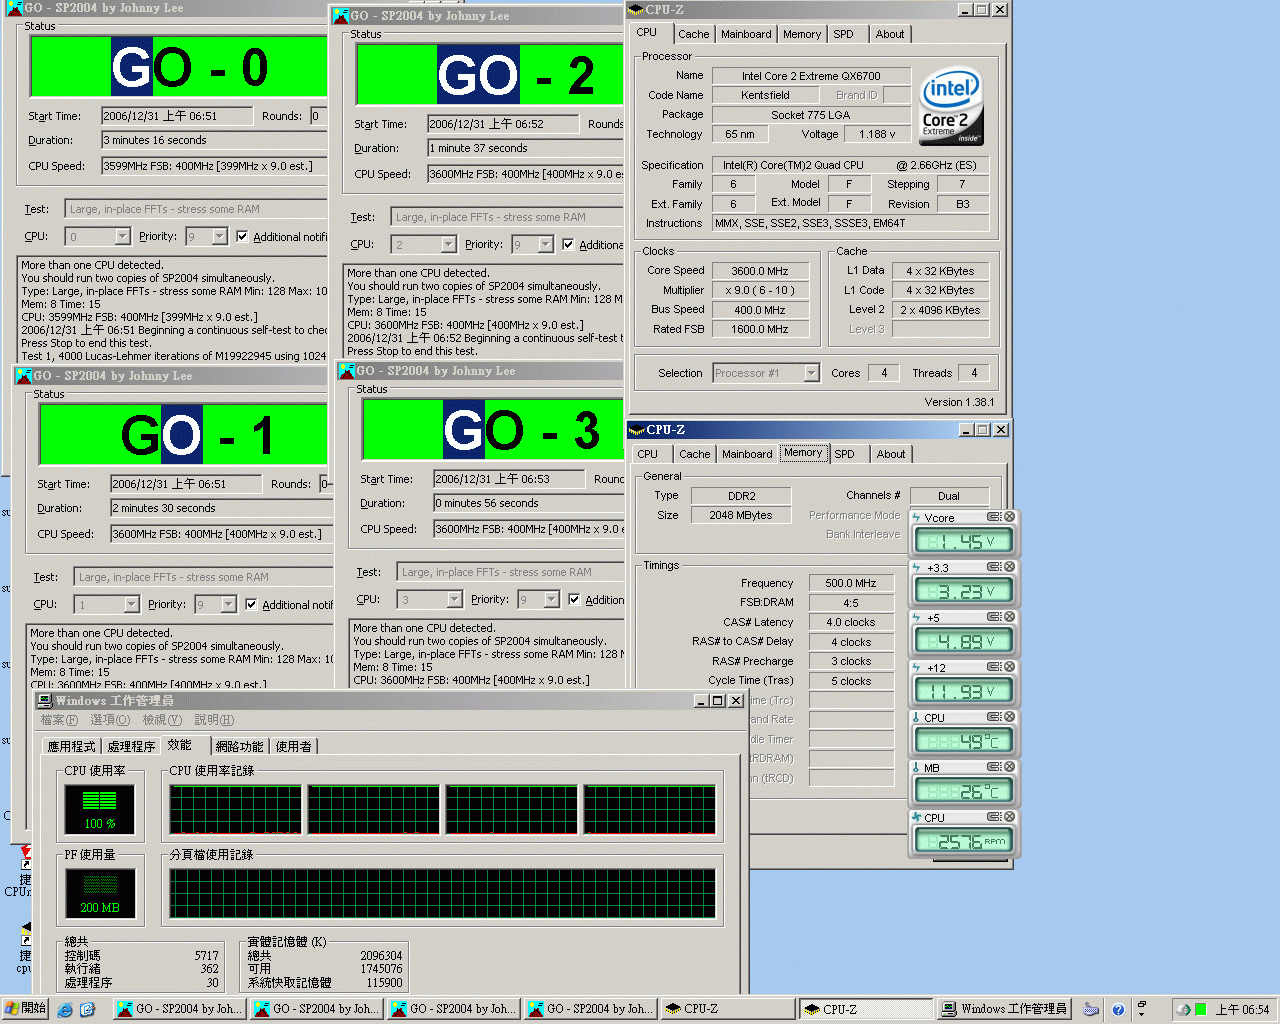
Task: Click the second quick launch icon beside Internet Explorer
Action: point(87,1010)
